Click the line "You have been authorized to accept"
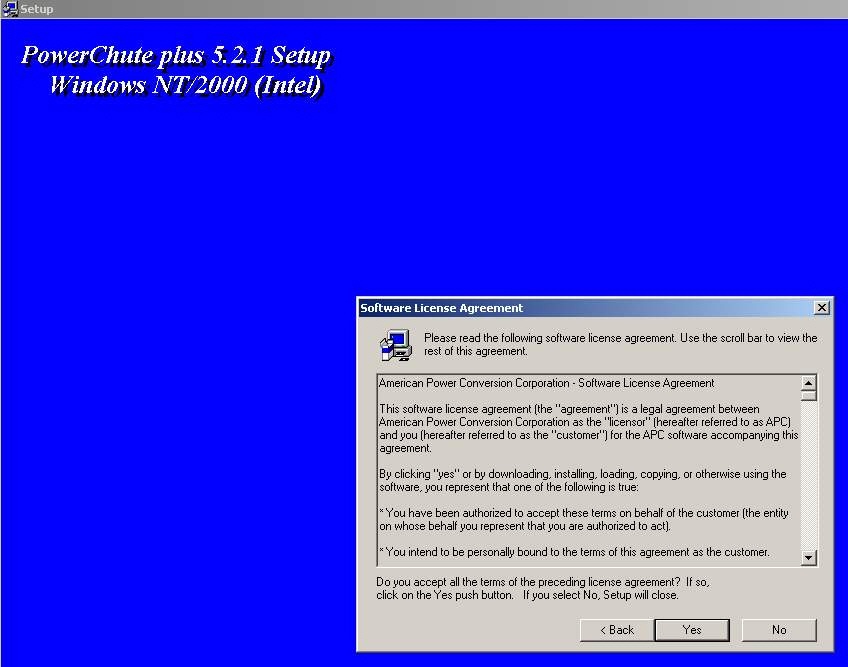Image resolution: width=848 pixels, height=667 pixels. click(x=584, y=519)
